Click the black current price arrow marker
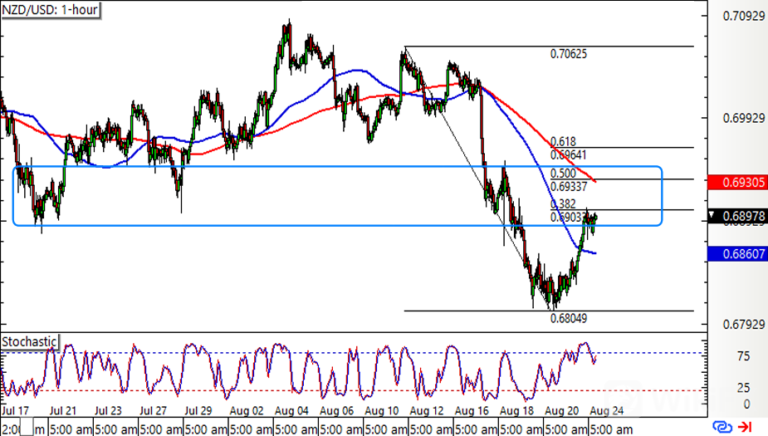This screenshot has width=768, height=436. coord(711,215)
